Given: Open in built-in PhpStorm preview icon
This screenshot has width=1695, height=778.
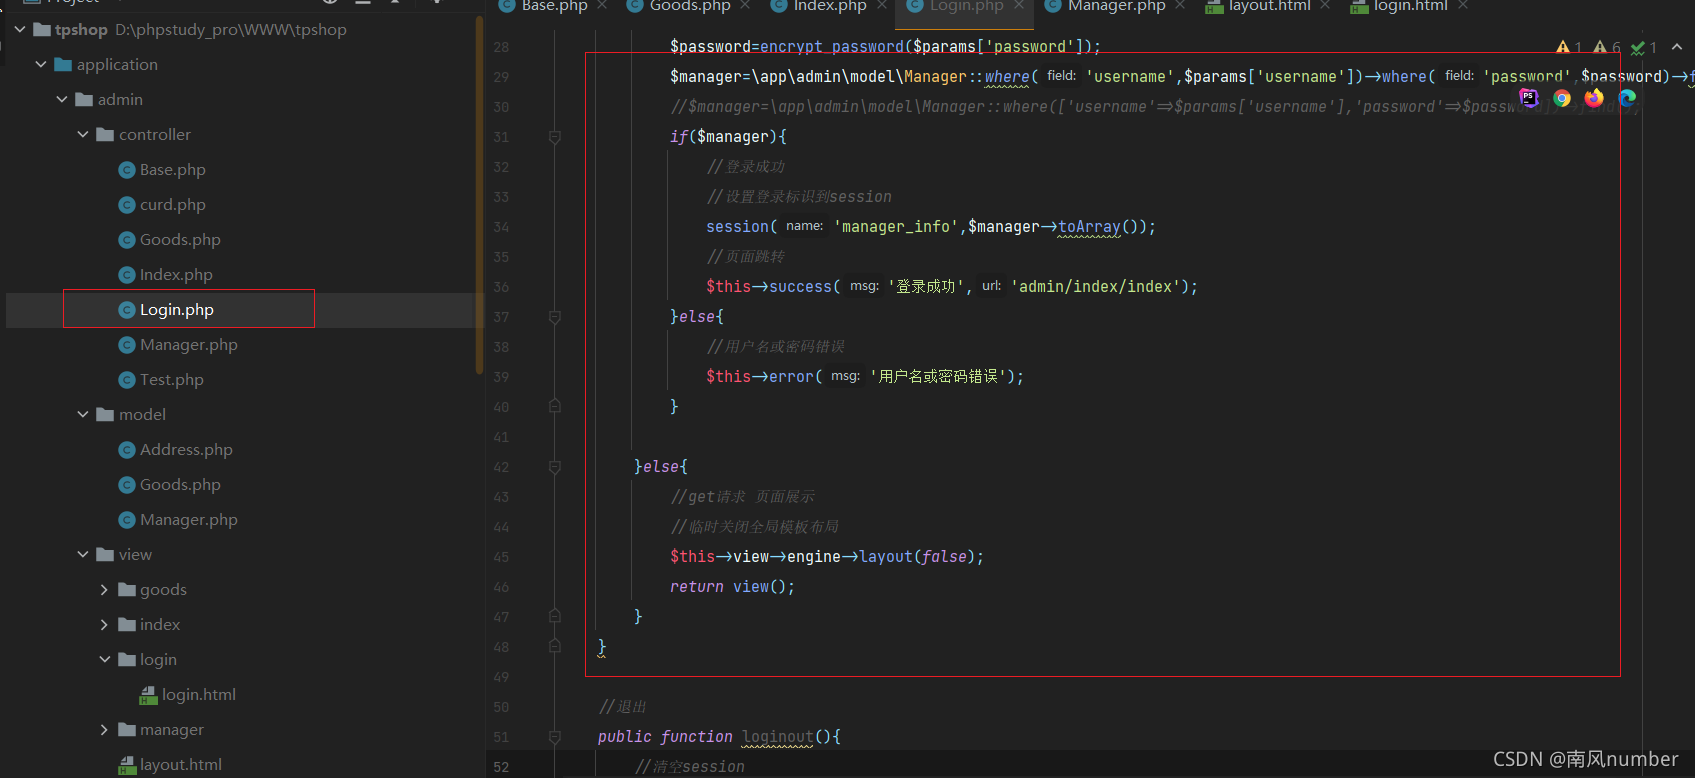Looking at the screenshot, I should (1529, 97).
